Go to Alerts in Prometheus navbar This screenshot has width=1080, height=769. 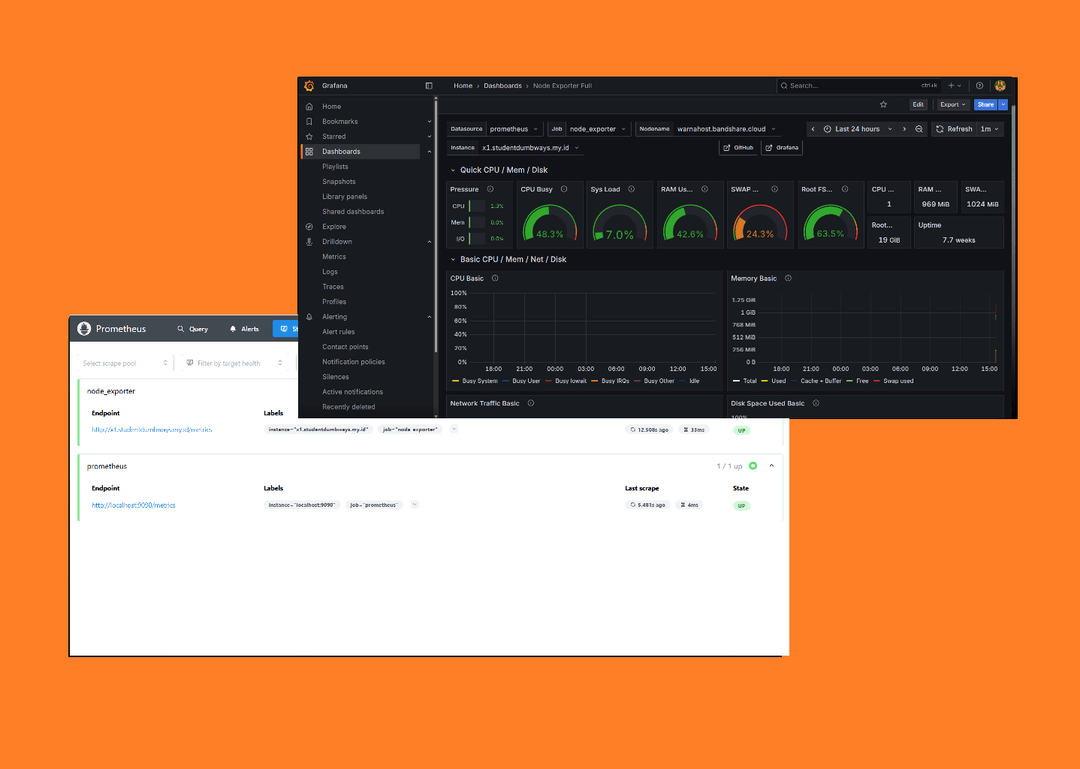pos(244,328)
